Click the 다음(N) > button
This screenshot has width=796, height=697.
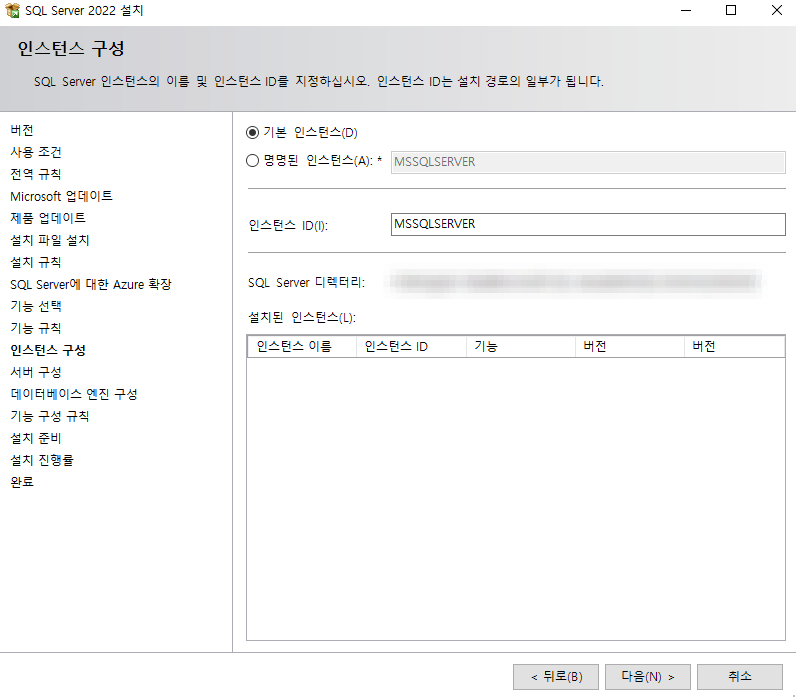click(x=647, y=677)
